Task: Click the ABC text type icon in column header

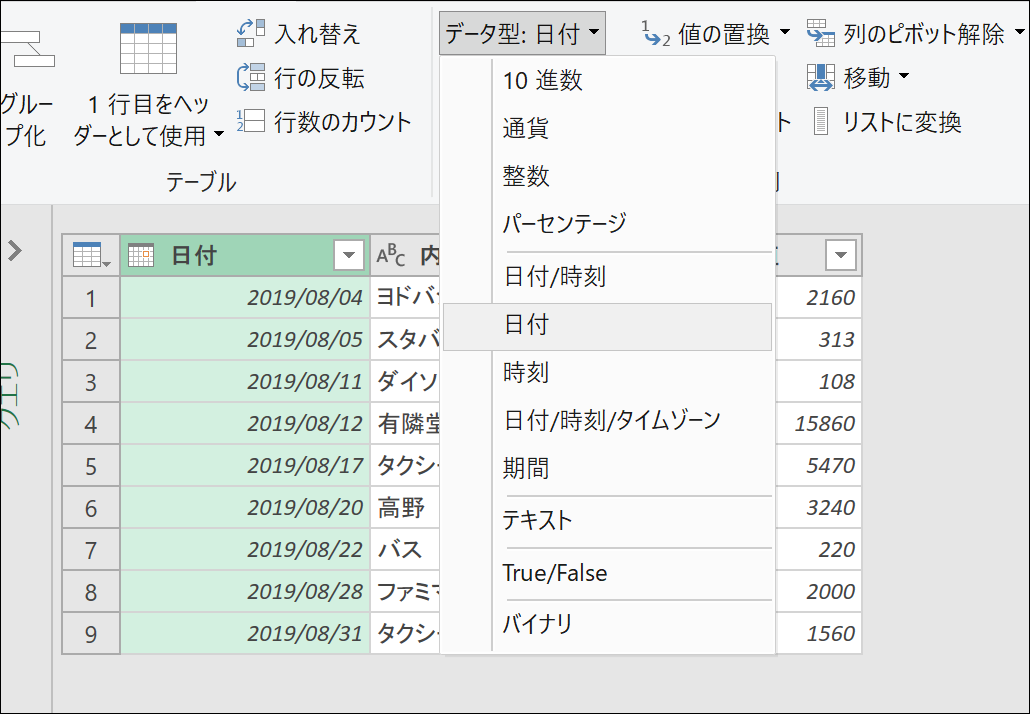Action: point(391,256)
